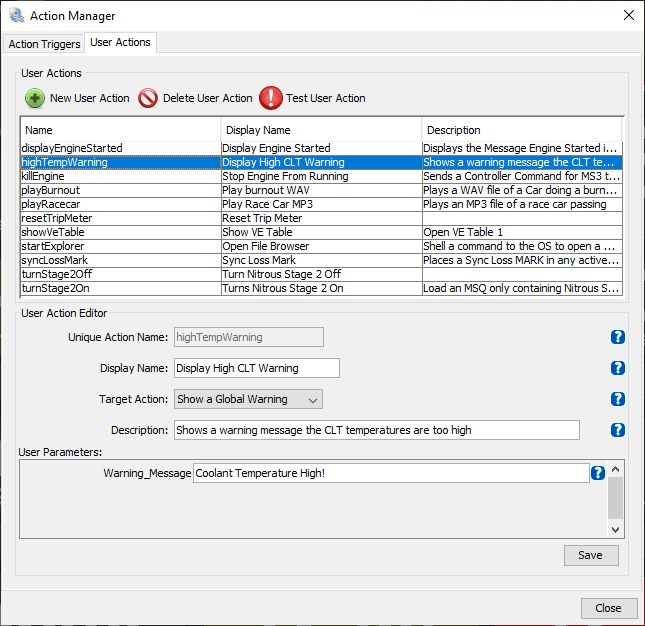
Task: Click 'Shows a warning message' table cell
Action: click(522, 162)
